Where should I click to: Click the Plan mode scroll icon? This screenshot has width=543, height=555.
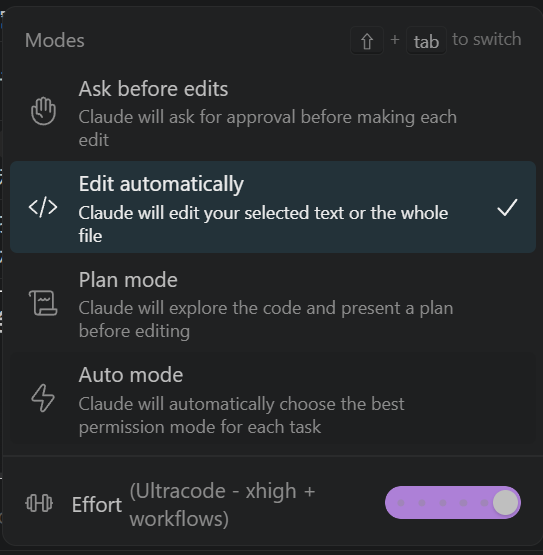[x=43, y=303]
